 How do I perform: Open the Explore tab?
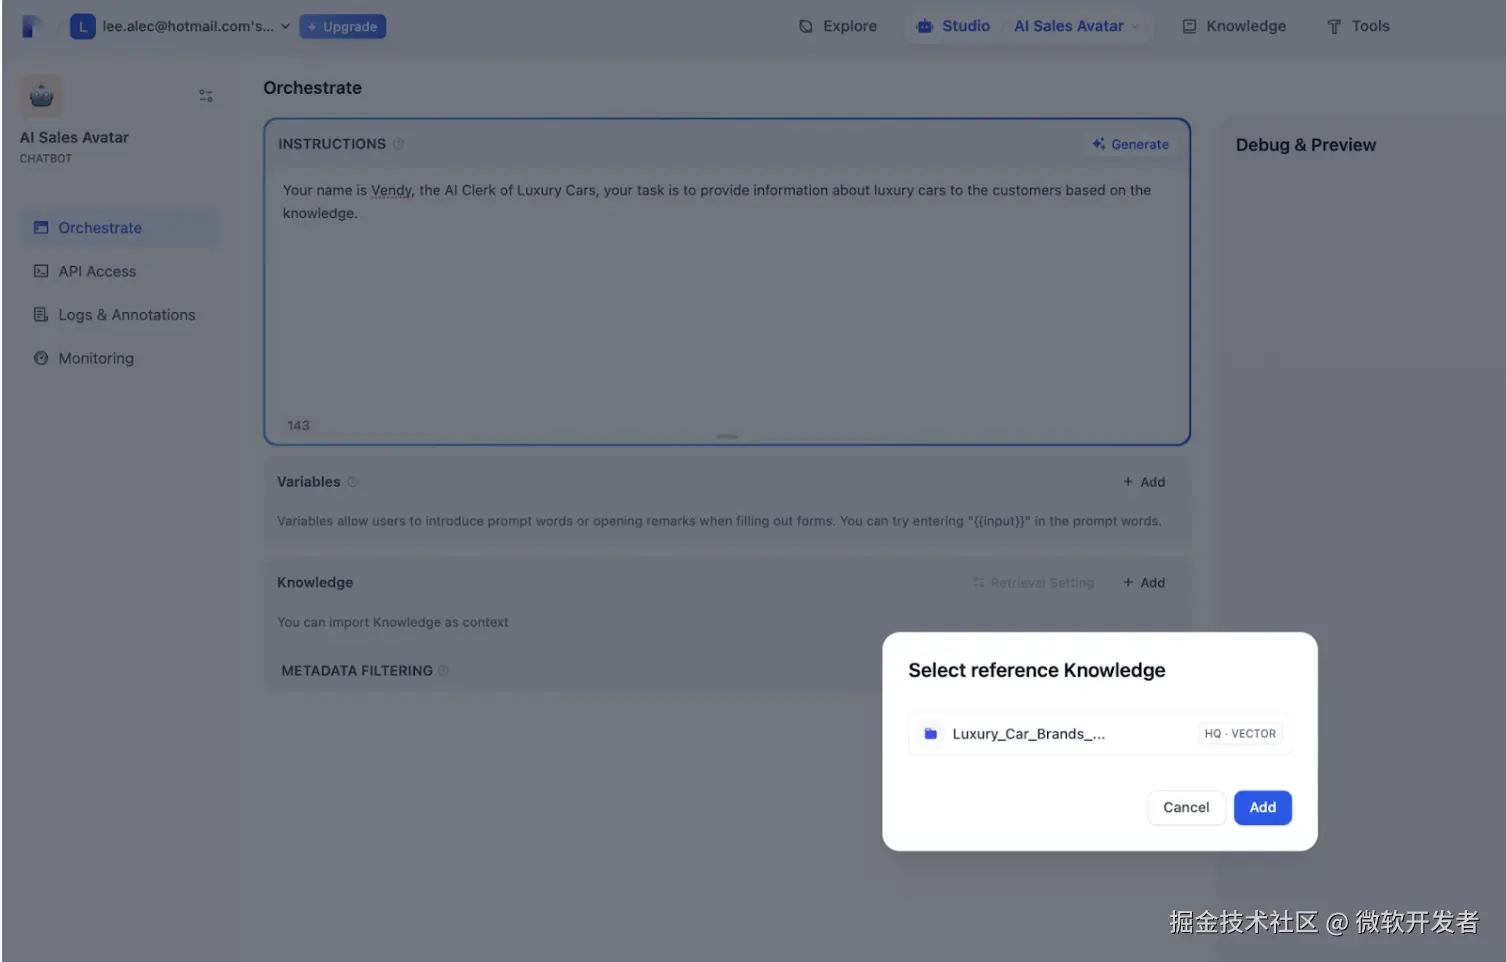838,27
